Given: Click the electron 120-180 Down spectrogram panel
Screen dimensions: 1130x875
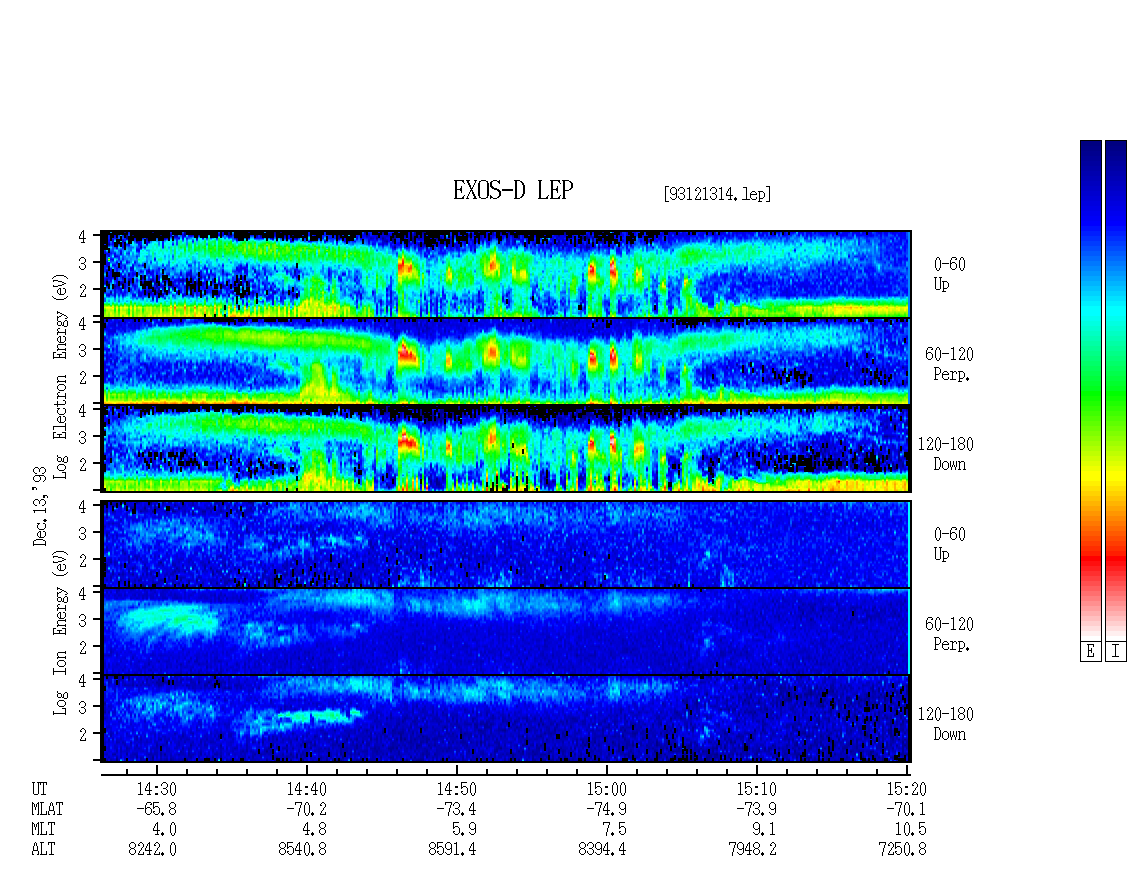Looking at the screenshot, I should coord(507,448).
